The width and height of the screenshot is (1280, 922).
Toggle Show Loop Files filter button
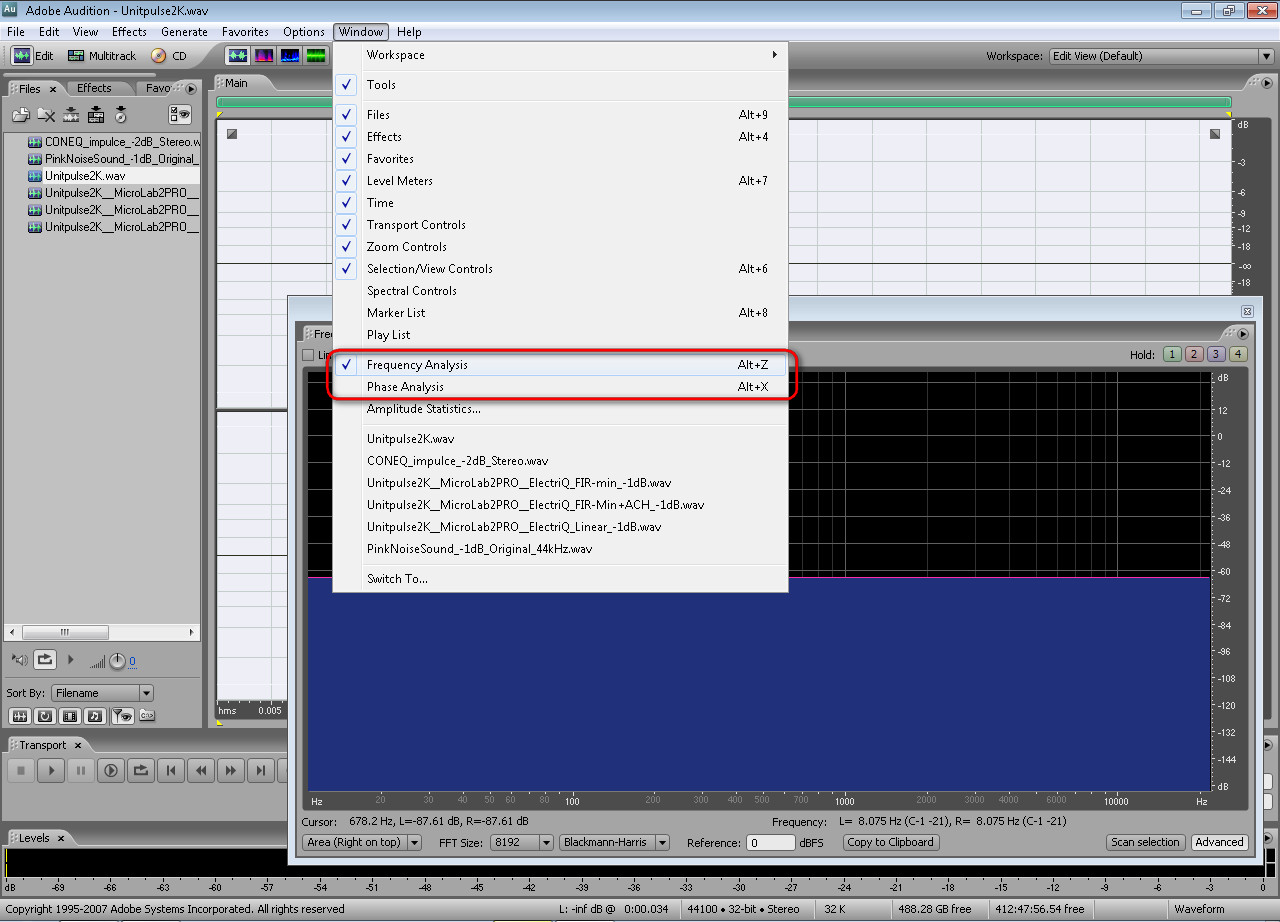[x=45, y=716]
